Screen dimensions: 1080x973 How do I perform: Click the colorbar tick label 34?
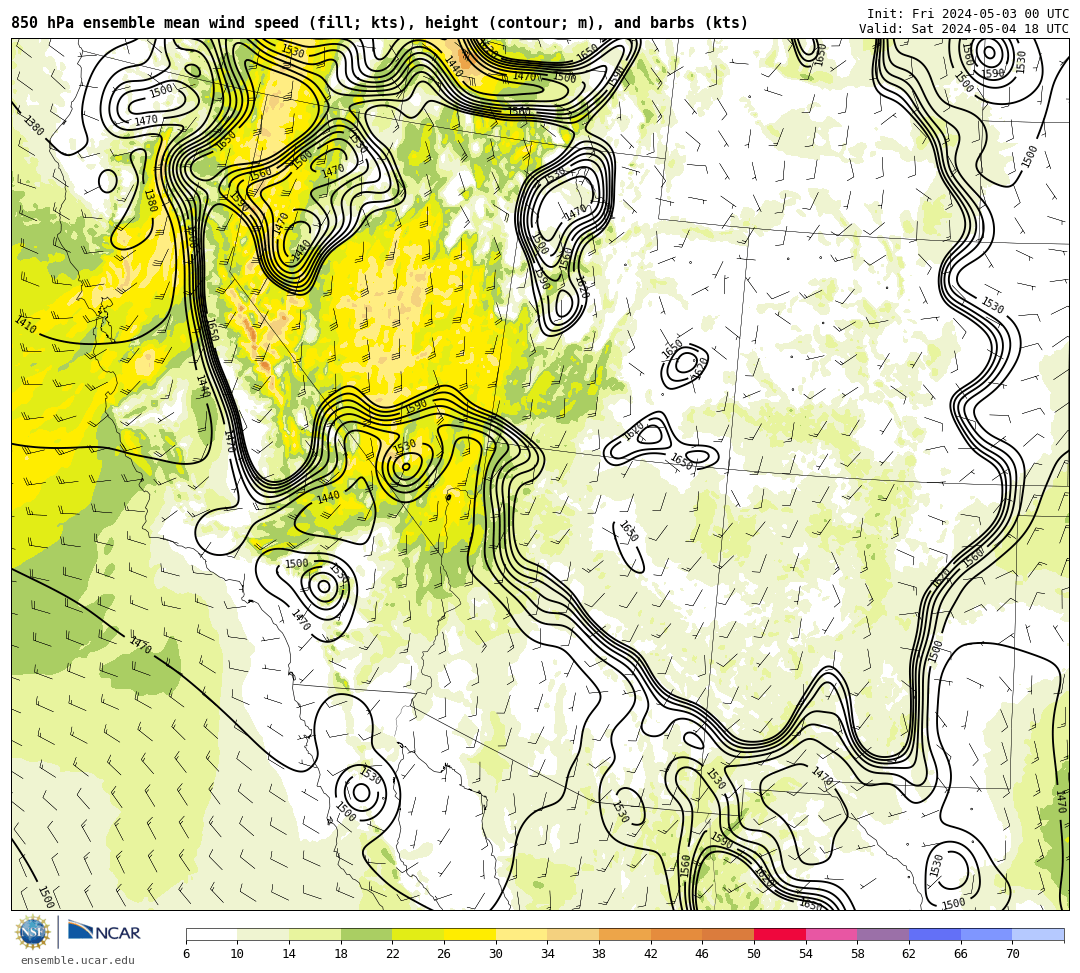pyautogui.click(x=548, y=954)
